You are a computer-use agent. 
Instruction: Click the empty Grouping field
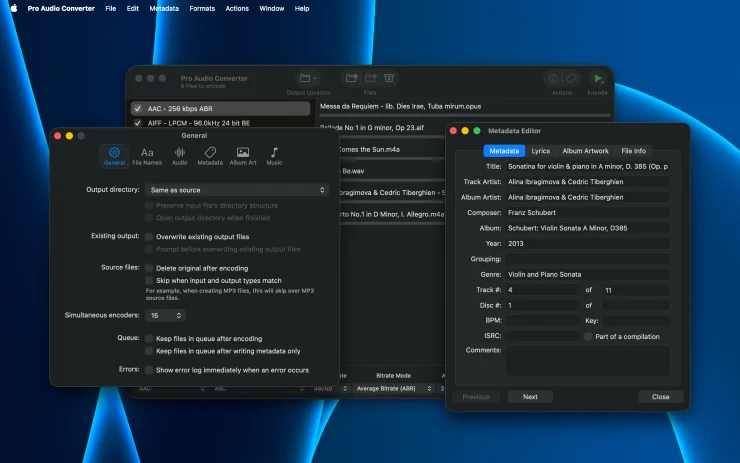click(x=588, y=259)
